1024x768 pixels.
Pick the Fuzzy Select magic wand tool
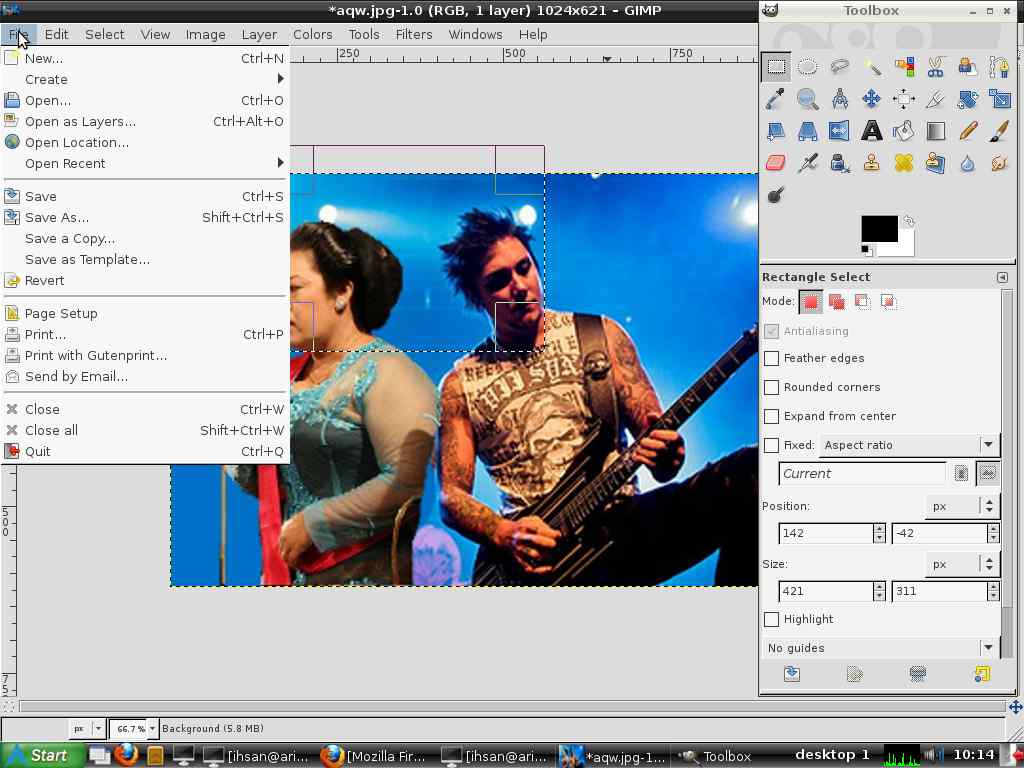[872, 68]
